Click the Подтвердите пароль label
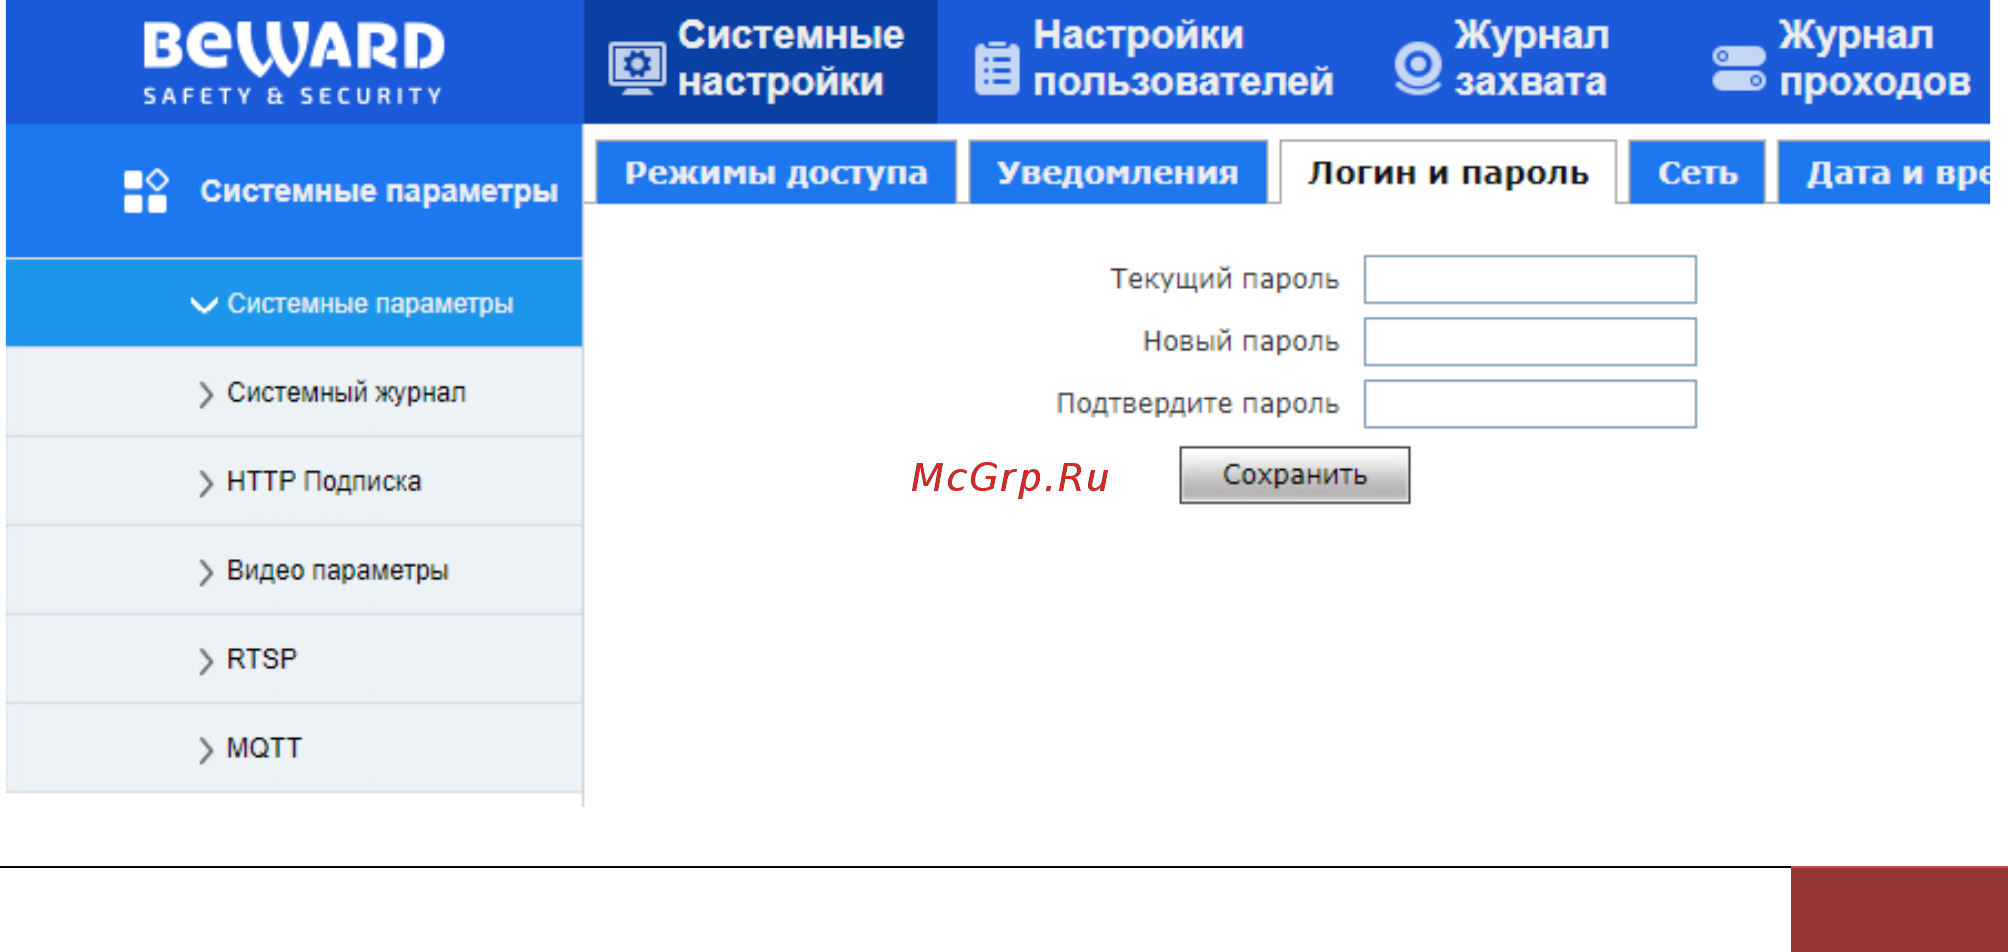Viewport: 2008px width, 952px height. (1197, 403)
